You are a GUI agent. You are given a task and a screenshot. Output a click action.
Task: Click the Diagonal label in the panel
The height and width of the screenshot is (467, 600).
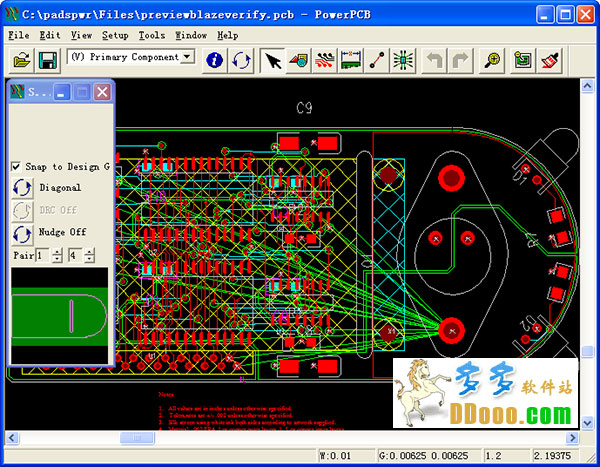tap(60, 188)
